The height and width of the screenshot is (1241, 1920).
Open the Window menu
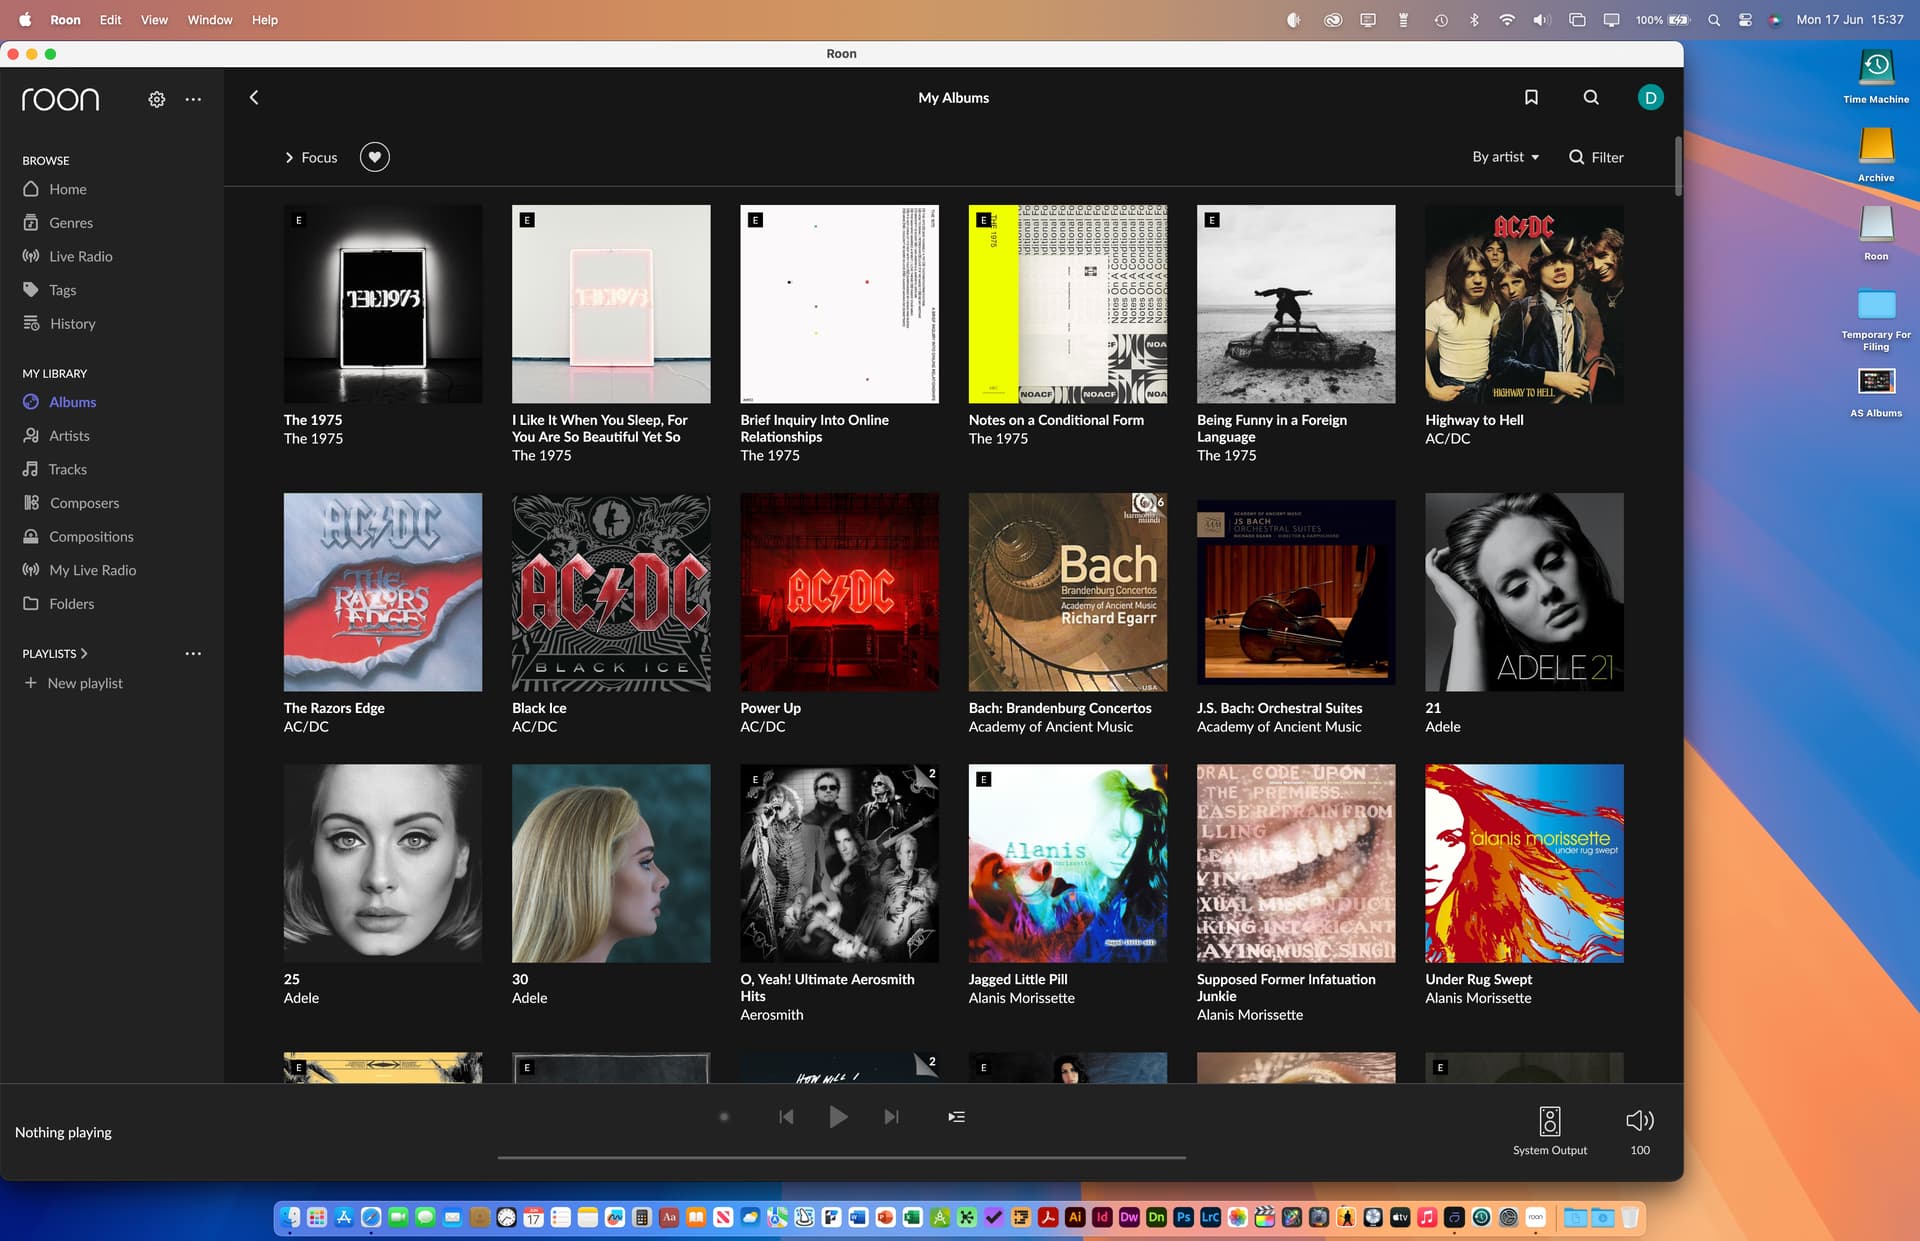(x=210, y=20)
